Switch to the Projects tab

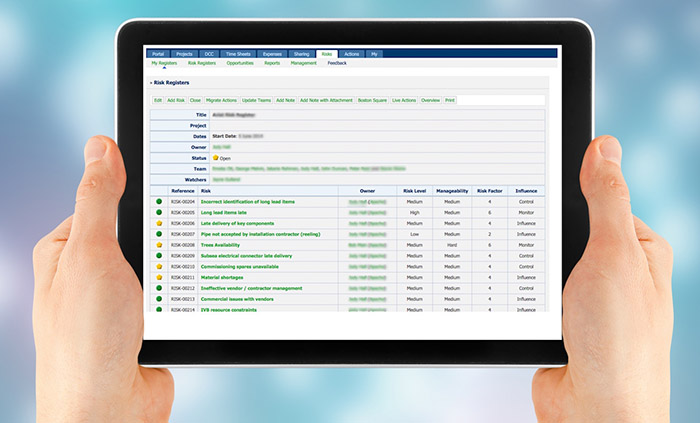pyautogui.click(x=184, y=54)
